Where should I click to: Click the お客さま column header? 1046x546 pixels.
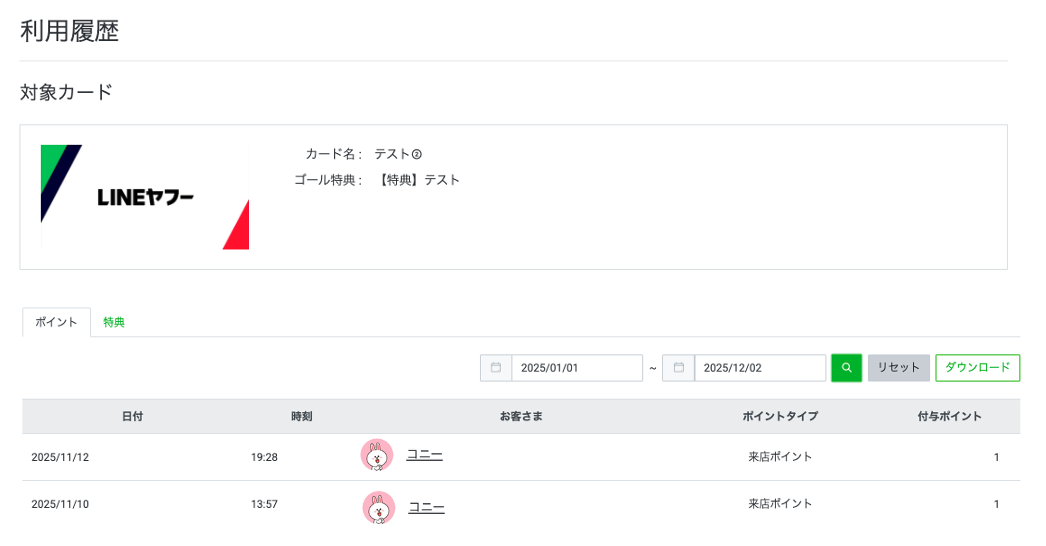(521, 416)
